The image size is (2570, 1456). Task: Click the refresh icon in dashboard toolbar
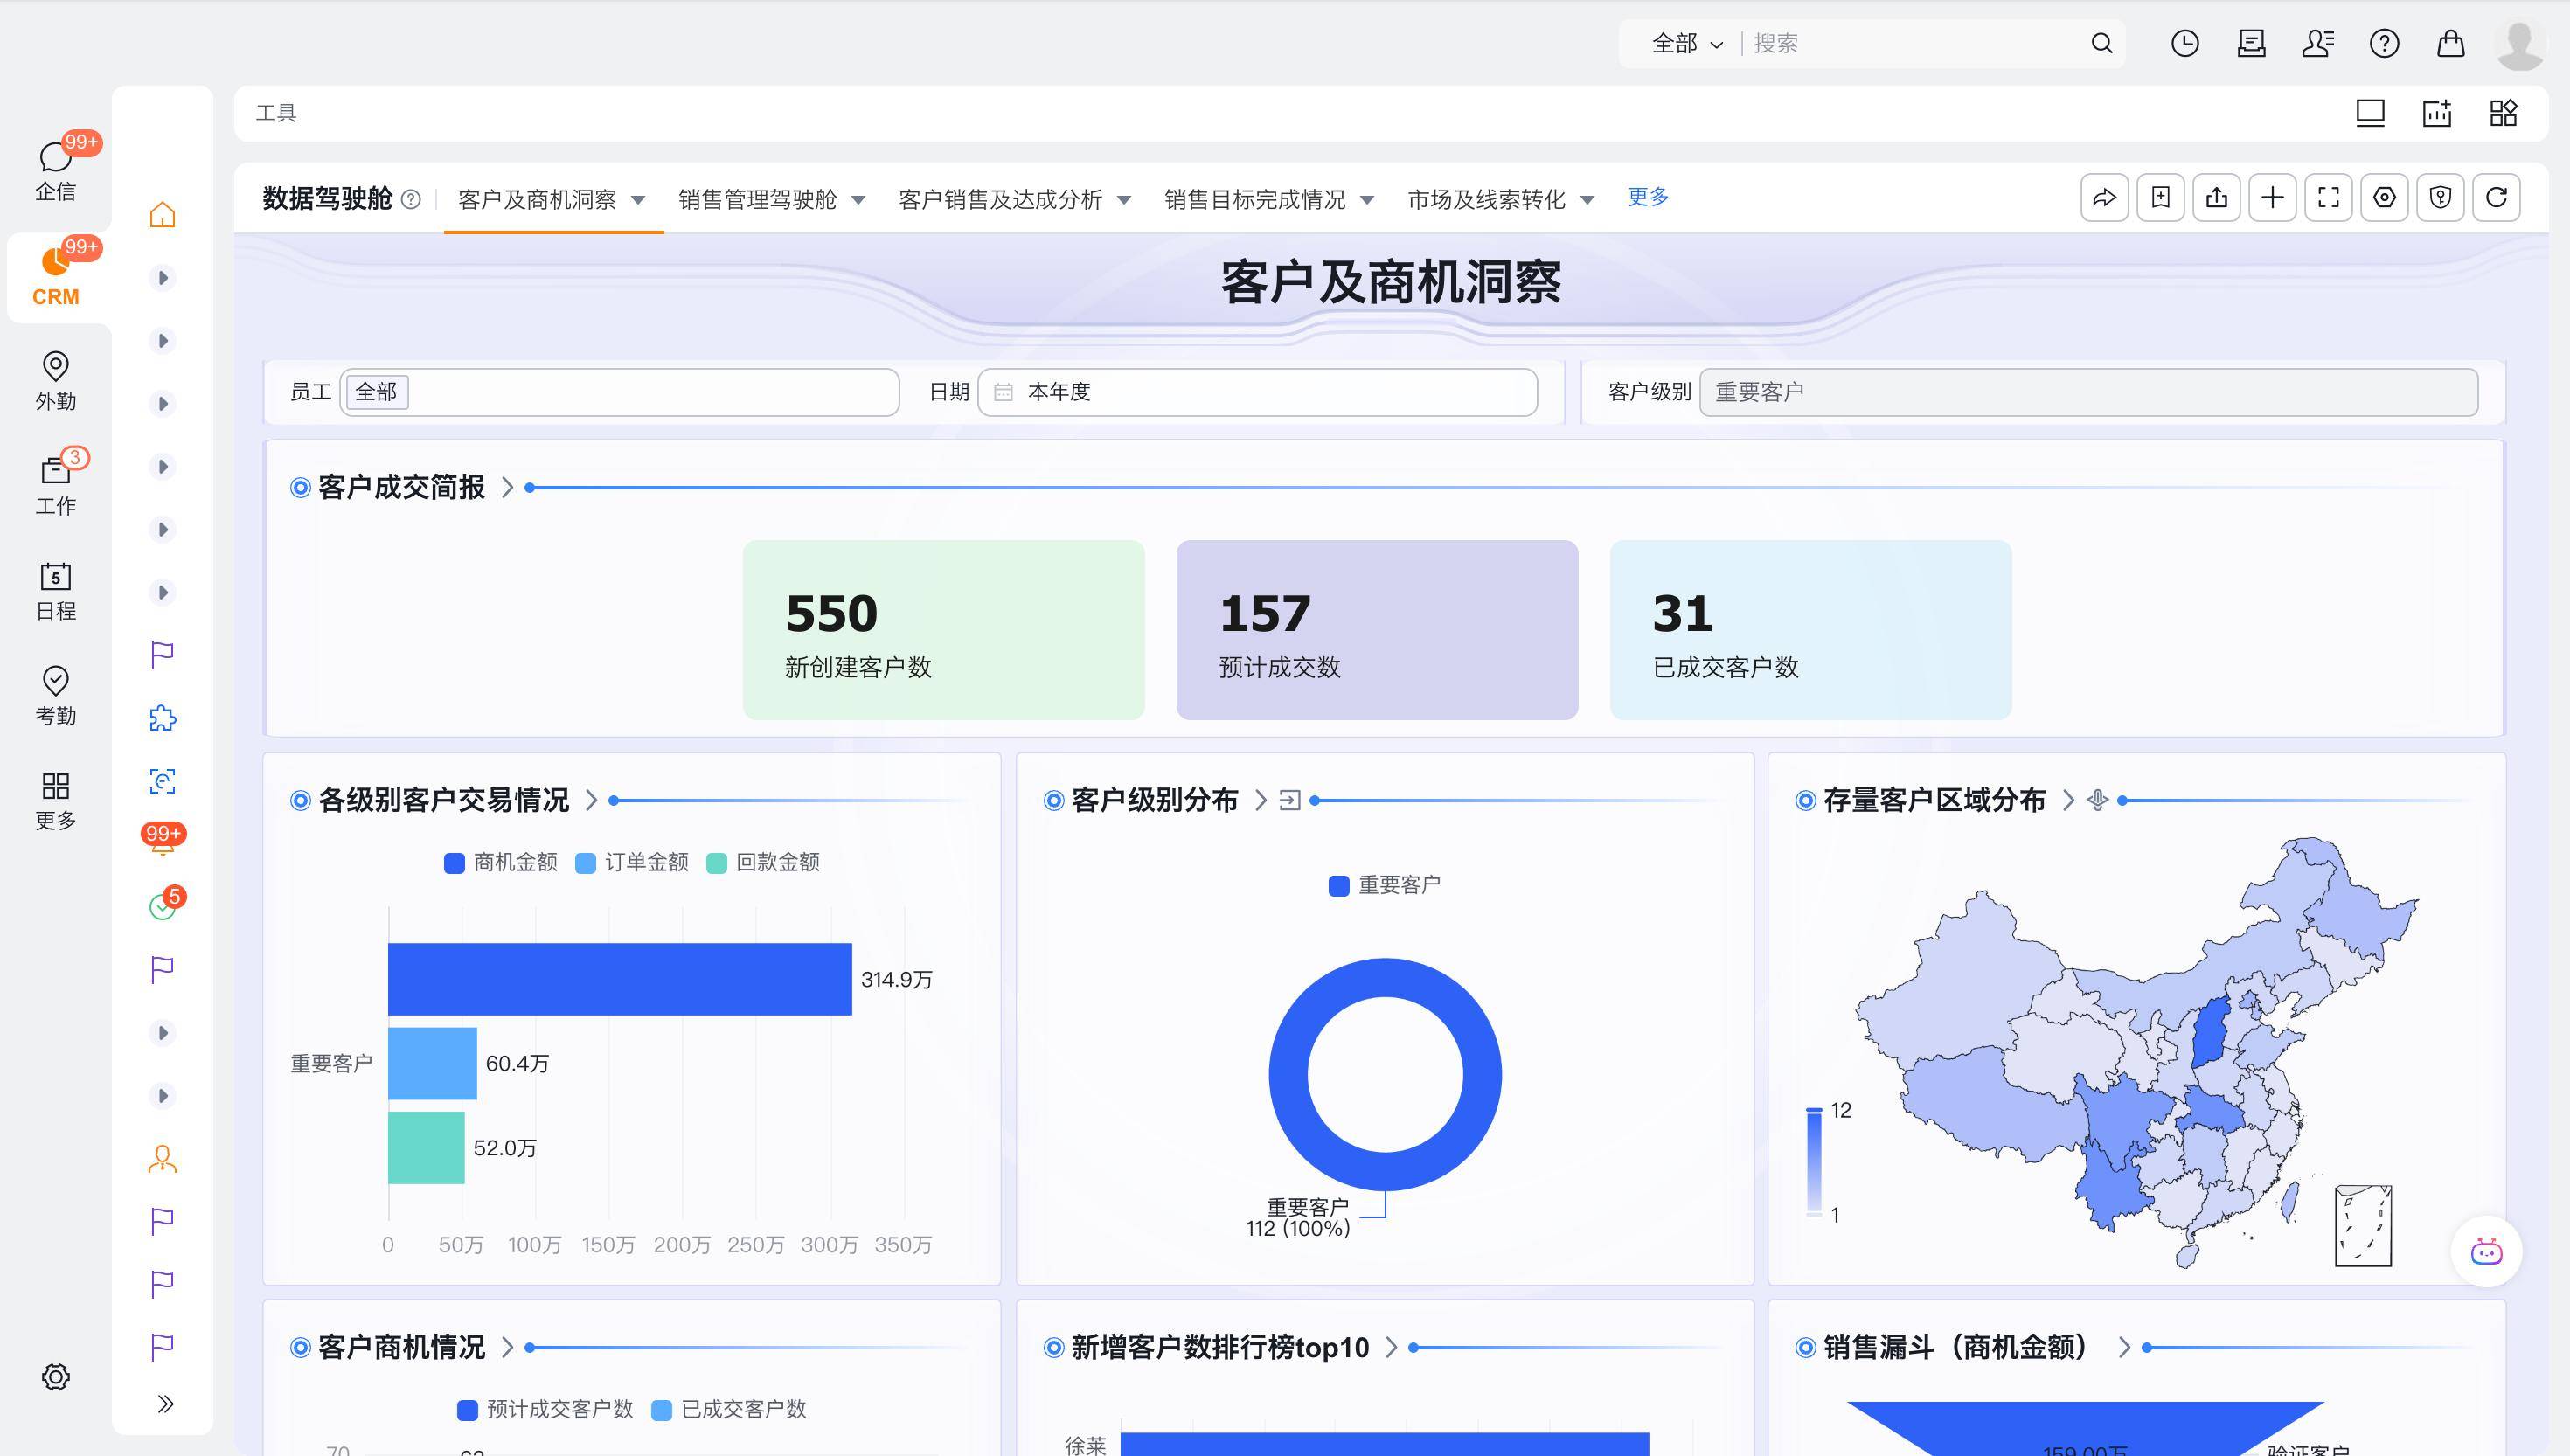(2496, 197)
